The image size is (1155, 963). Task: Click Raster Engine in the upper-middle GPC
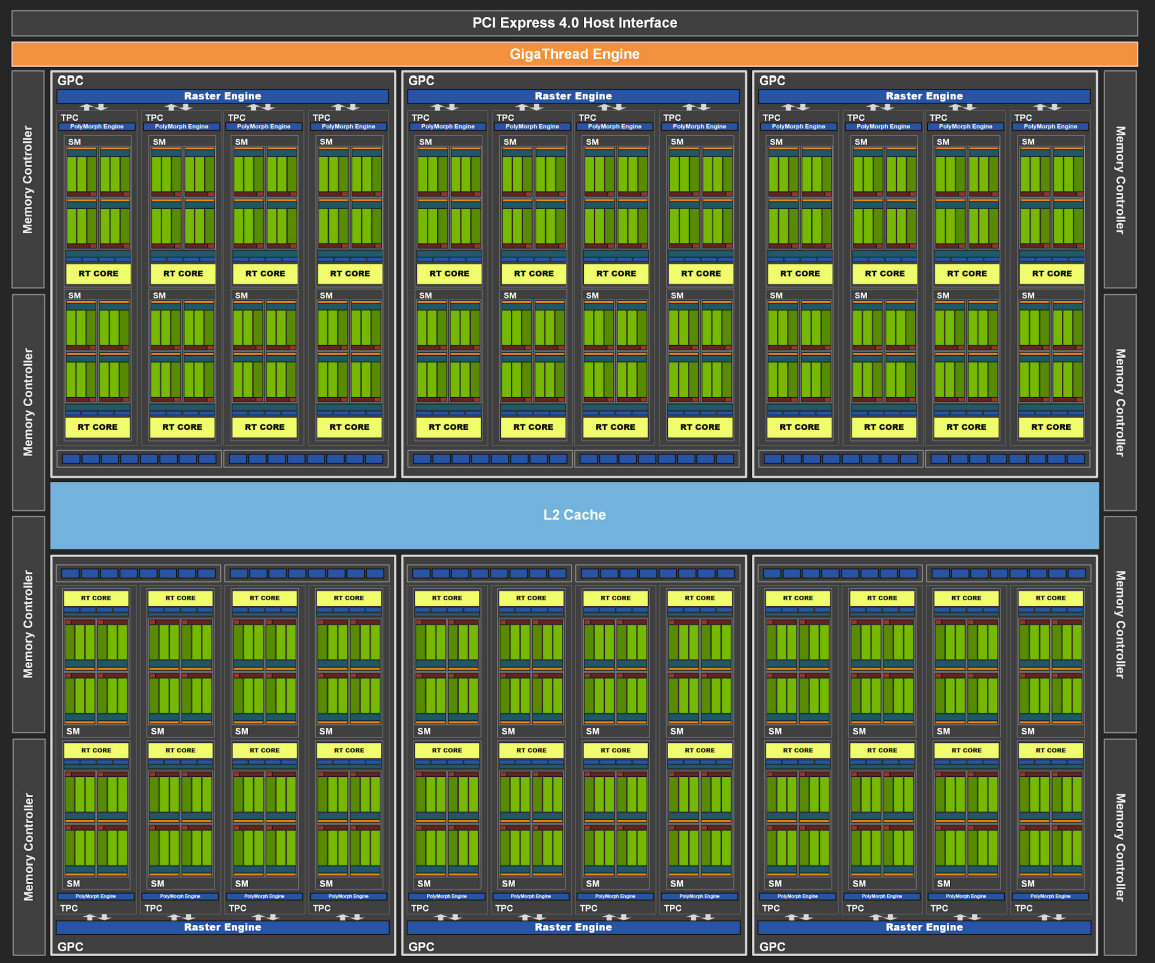(573, 97)
